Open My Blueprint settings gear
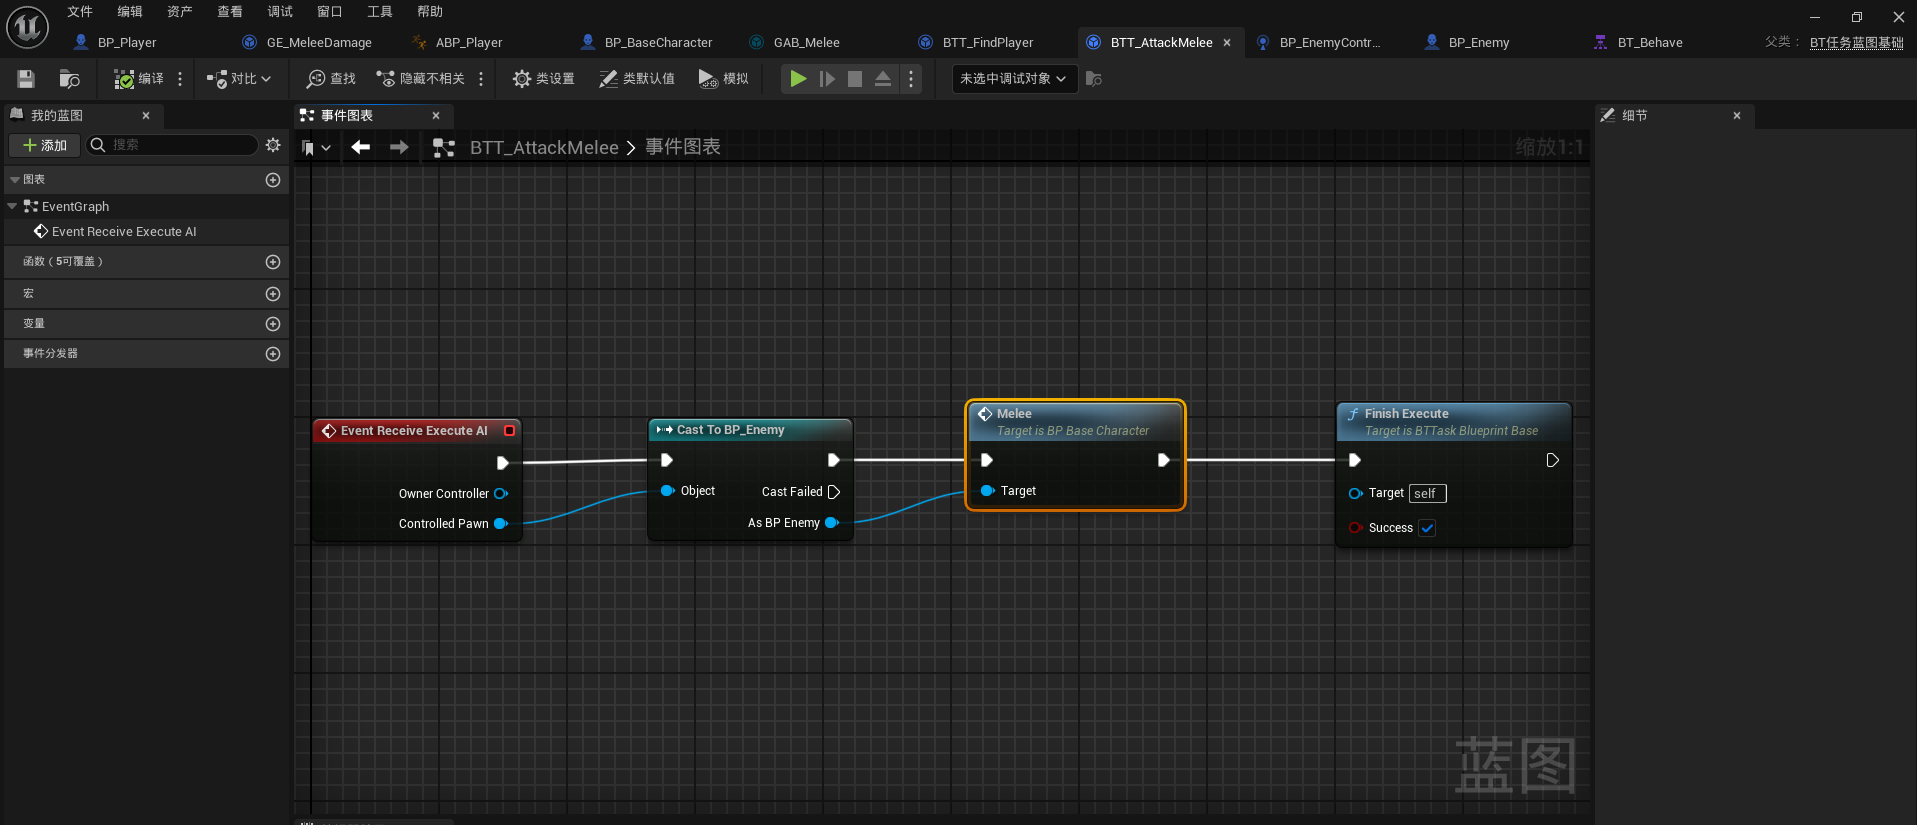The image size is (1917, 825). coord(273,145)
